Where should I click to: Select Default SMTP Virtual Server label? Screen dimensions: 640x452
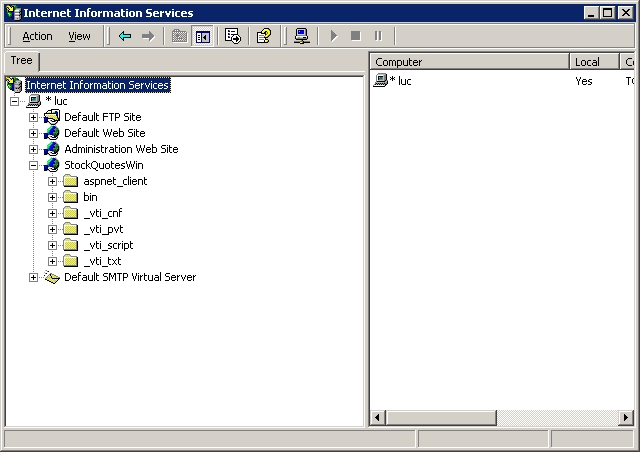point(130,277)
